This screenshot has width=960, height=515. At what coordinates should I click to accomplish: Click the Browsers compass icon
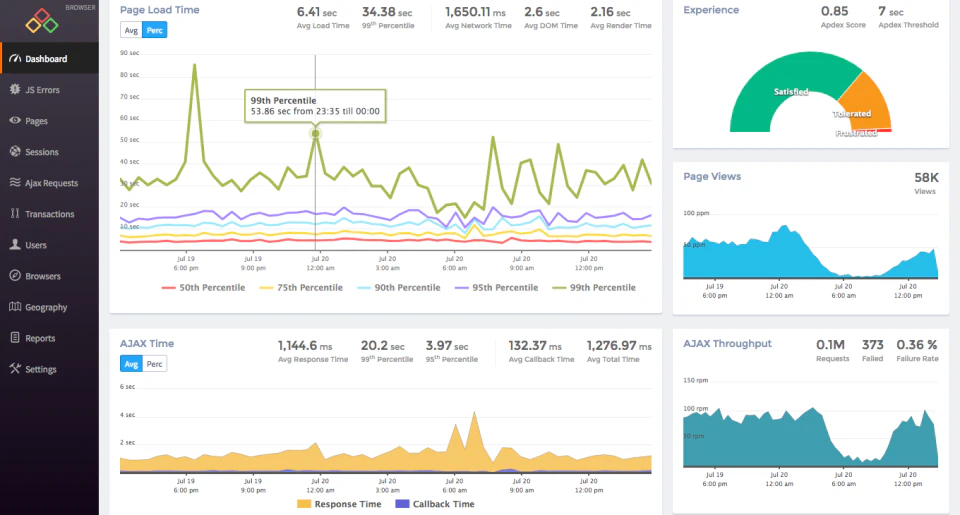pyautogui.click(x=15, y=276)
